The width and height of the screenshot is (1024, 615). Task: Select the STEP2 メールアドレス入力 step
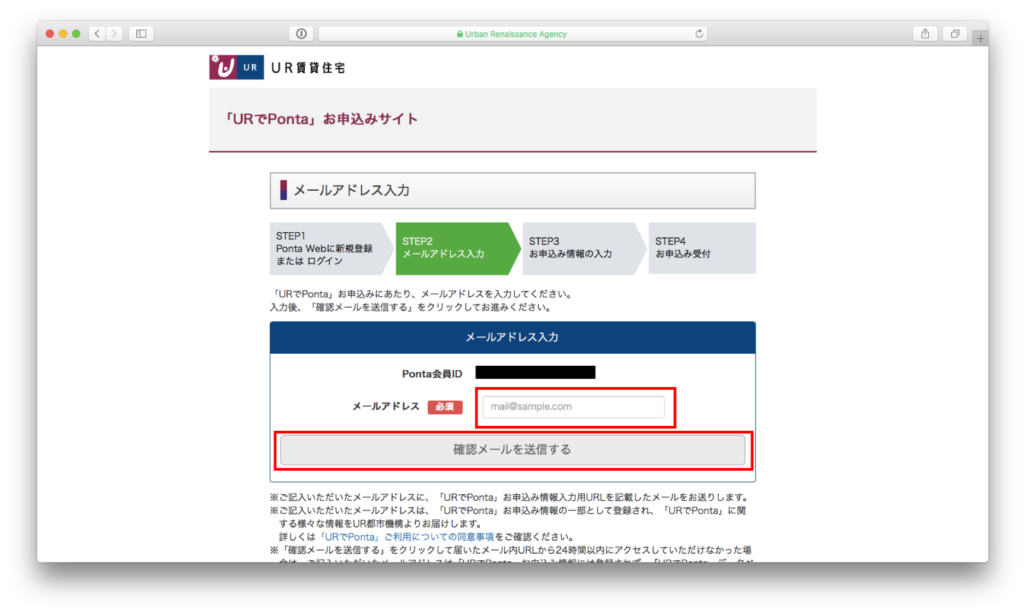[458, 248]
